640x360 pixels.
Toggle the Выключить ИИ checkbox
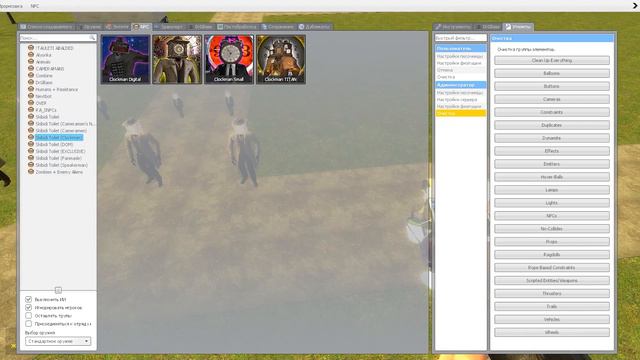[x=28, y=300]
